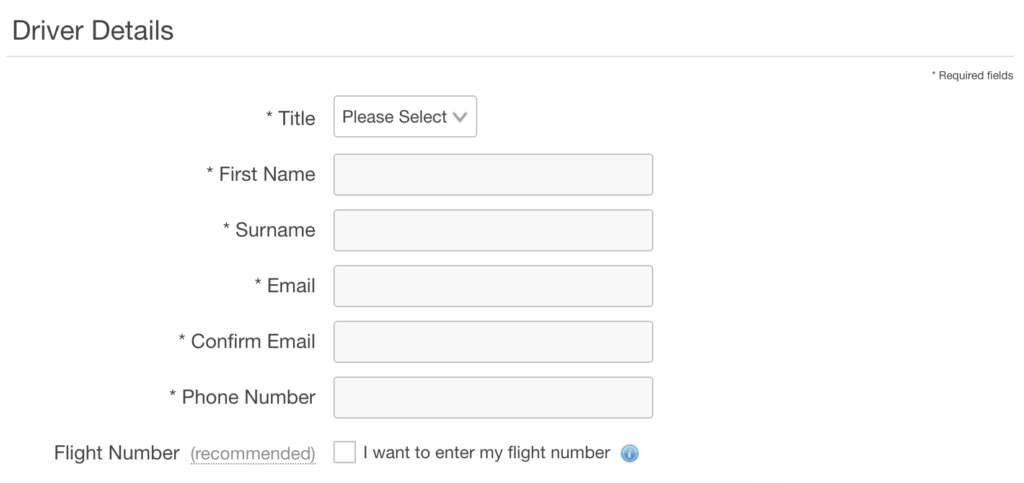The height and width of the screenshot is (483, 1024).
Task: Click the '* Email' label, not Confirm Email
Action: [x=285, y=285]
